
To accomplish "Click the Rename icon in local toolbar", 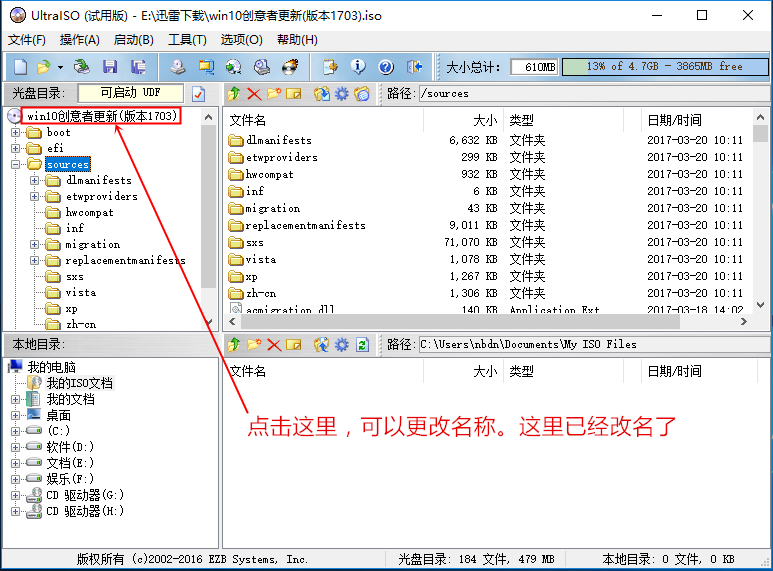I will (294, 345).
